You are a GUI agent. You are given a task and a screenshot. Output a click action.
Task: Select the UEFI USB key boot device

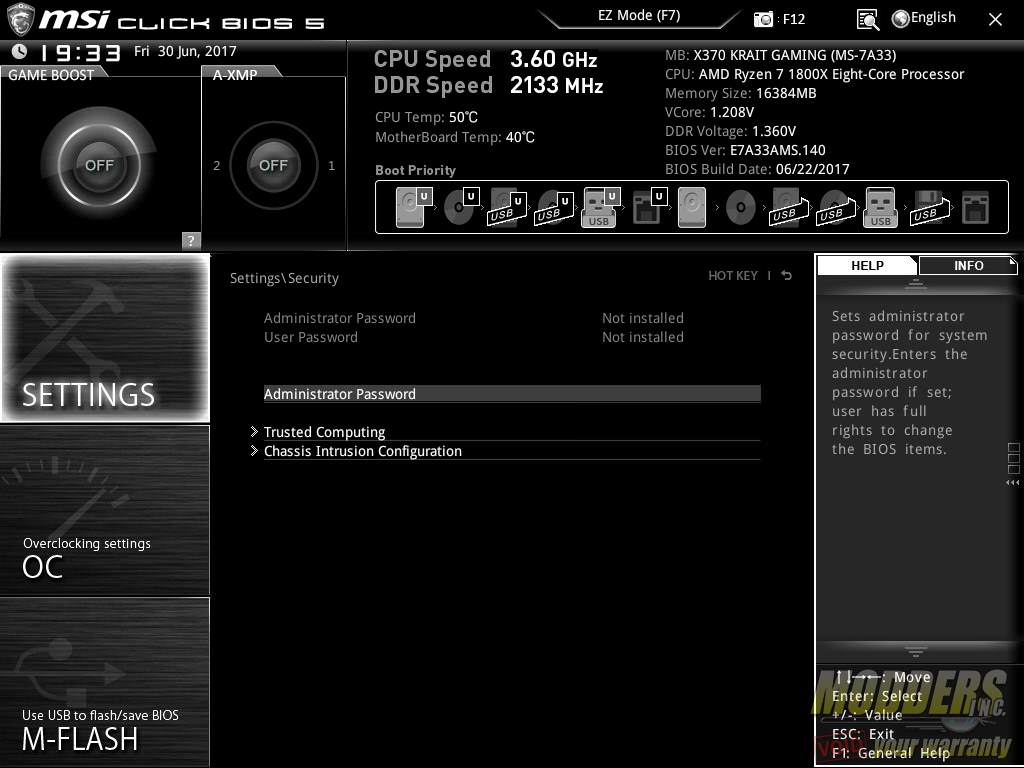click(x=600, y=207)
